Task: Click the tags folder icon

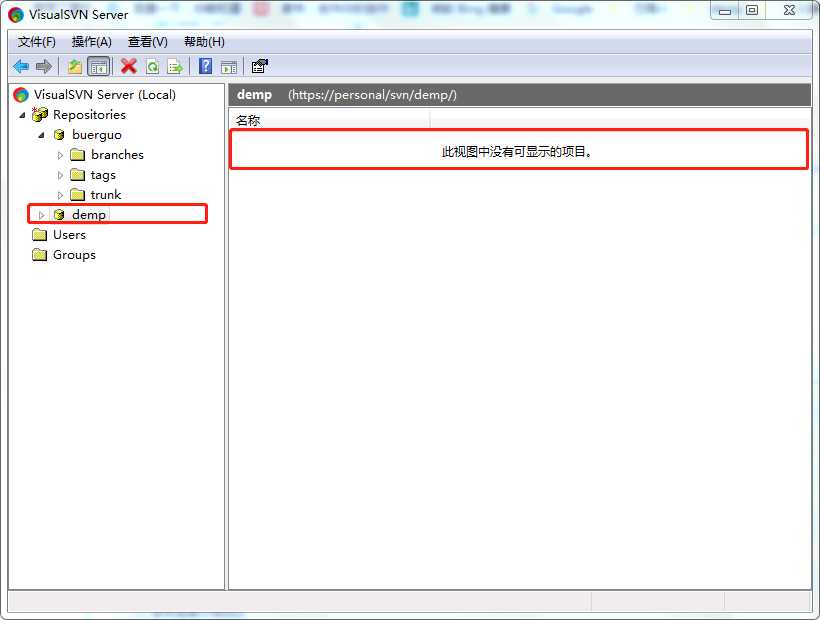Action: (x=77, y=175)
